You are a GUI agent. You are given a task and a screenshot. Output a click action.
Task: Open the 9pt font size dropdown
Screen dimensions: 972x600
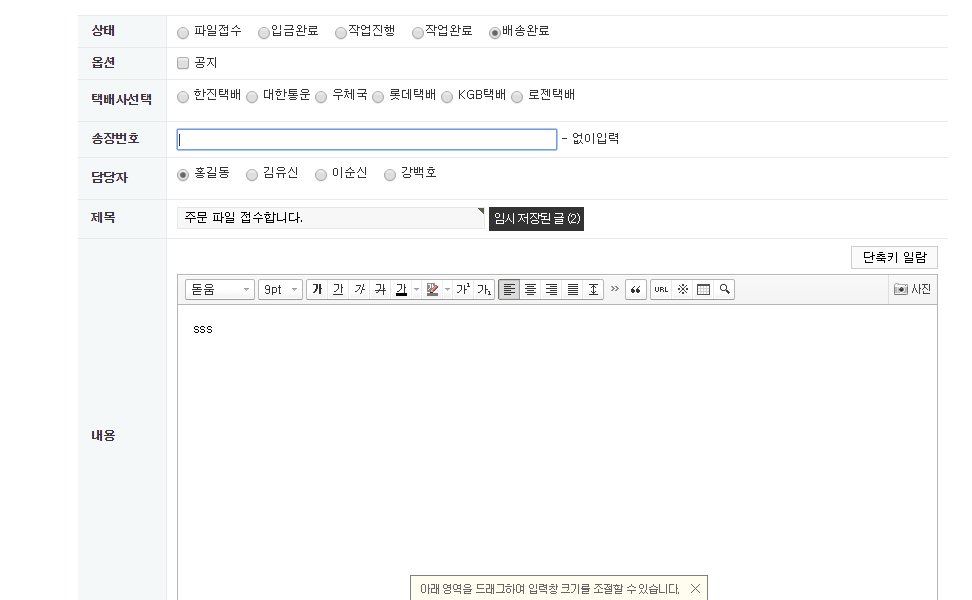280,290
